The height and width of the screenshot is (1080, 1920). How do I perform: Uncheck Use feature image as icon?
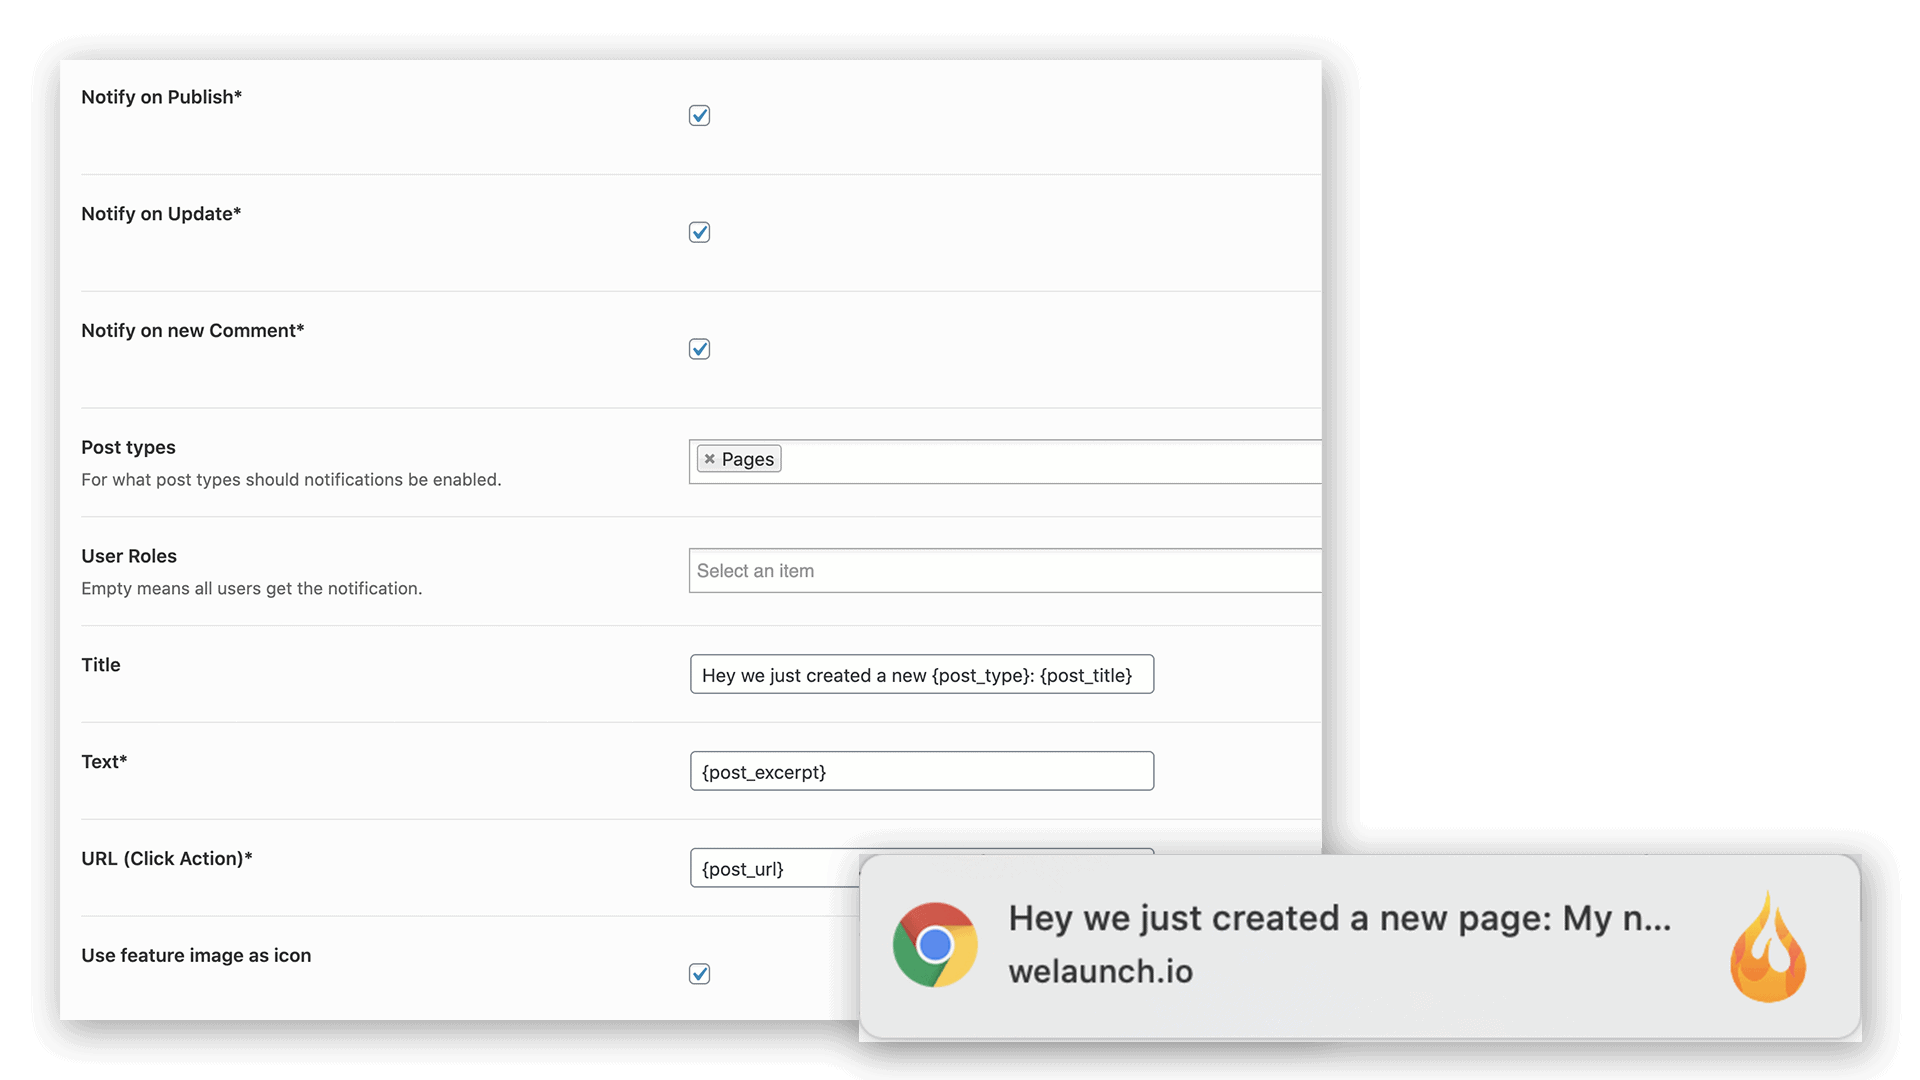(x=699, y=973)
